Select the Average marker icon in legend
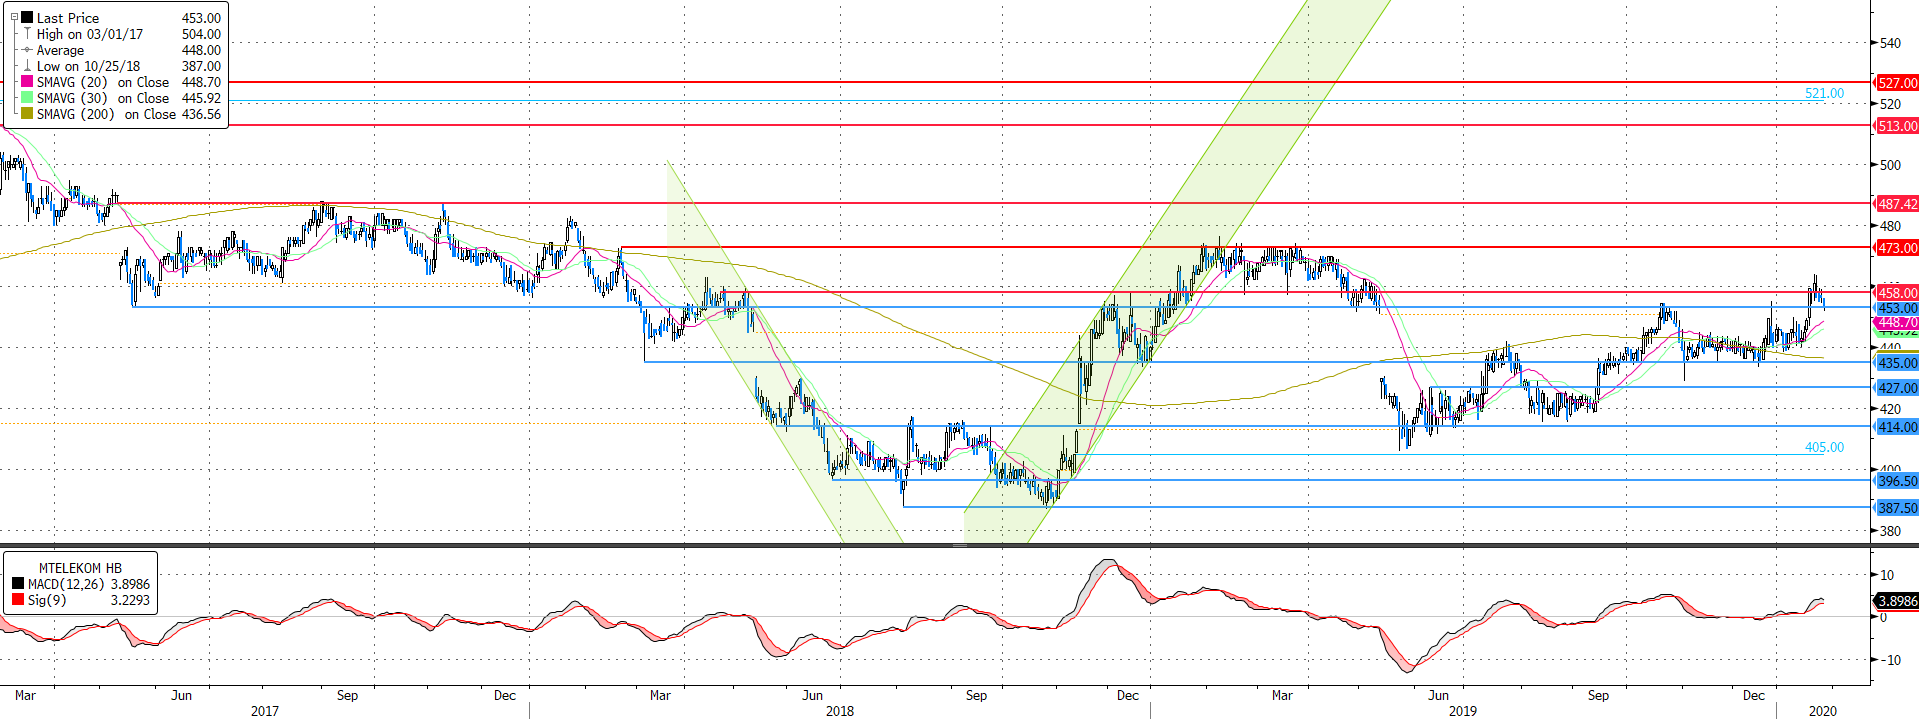This screenshot has height=721, width=1919. 27,50
